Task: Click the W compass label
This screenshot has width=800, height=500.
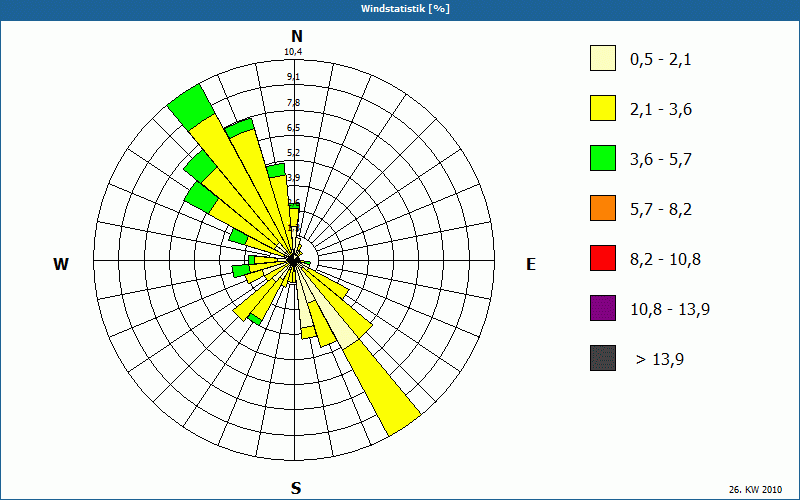Action: coord(61,264)
